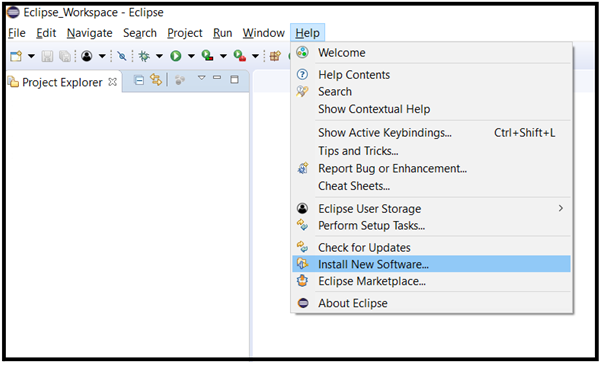The height and width of the screenshot is (365, 599).
Task: Click the Help Contents question mark icon
Action: coord(302,74)
